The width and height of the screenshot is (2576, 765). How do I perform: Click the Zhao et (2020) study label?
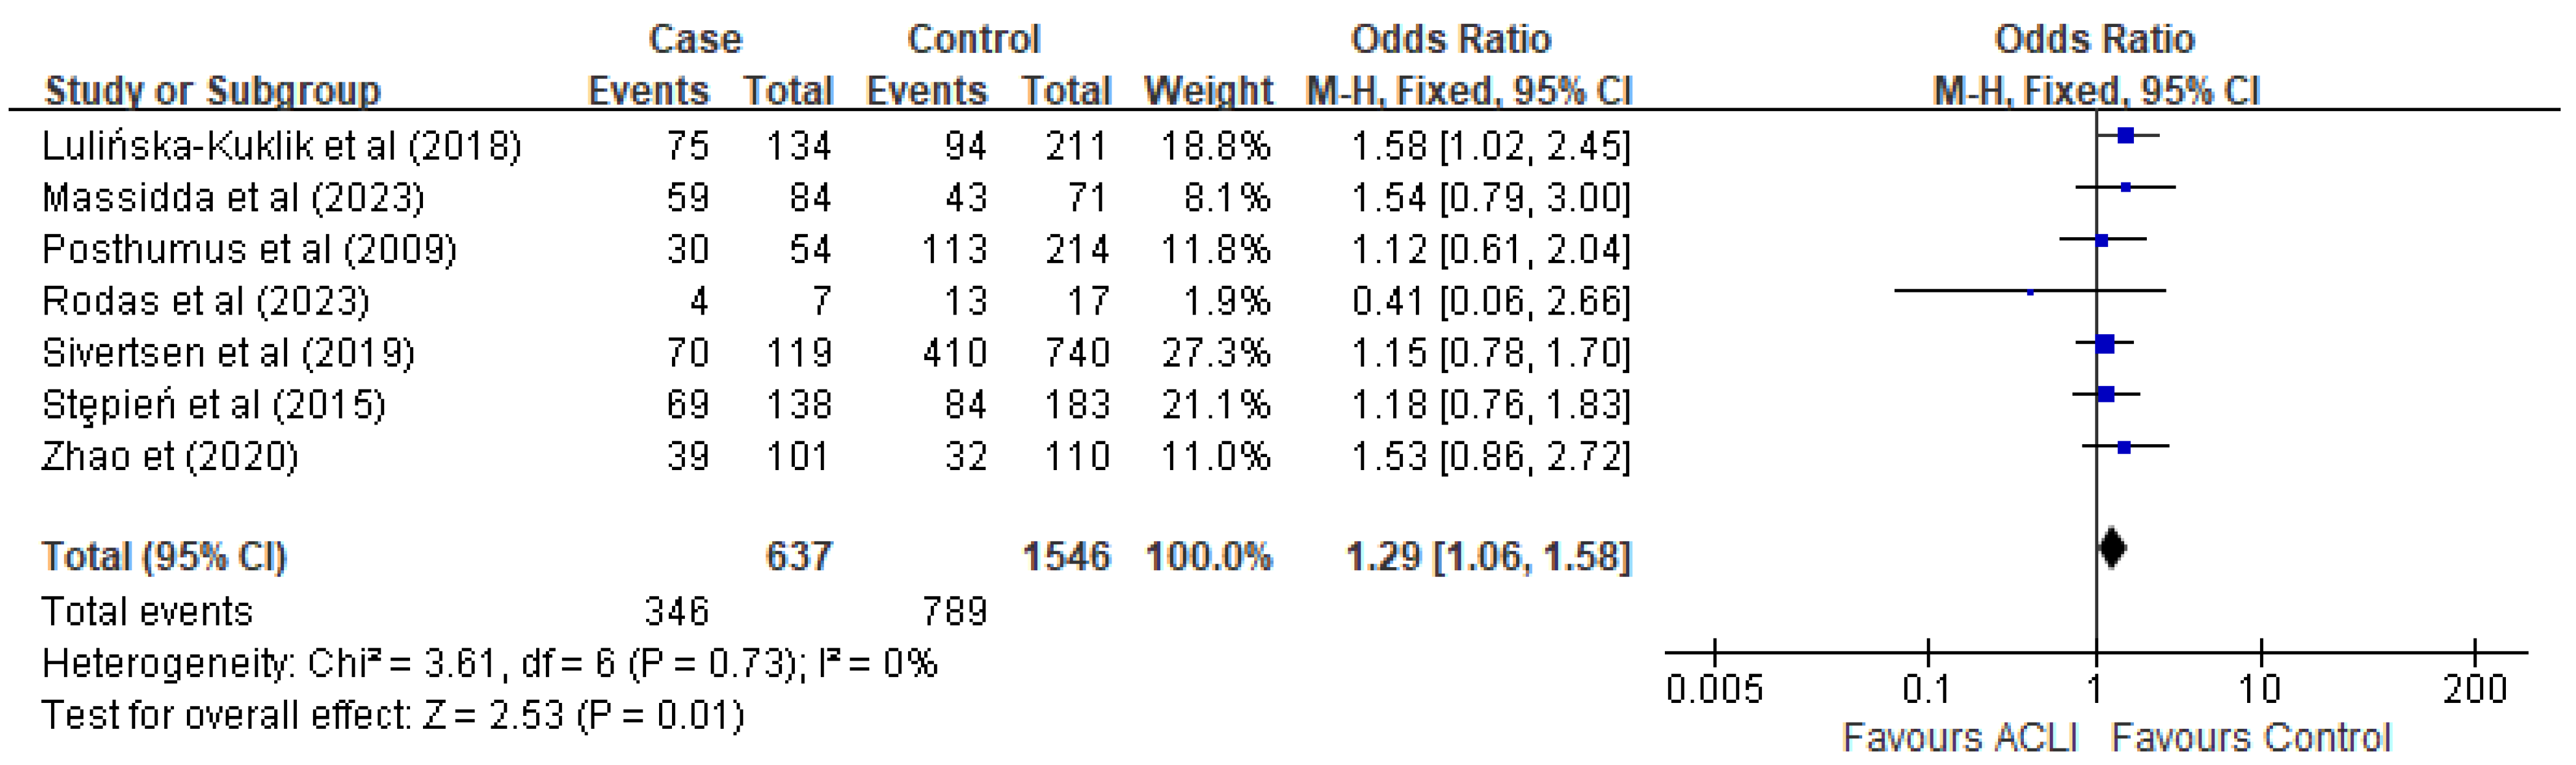[x=169, y=457]
